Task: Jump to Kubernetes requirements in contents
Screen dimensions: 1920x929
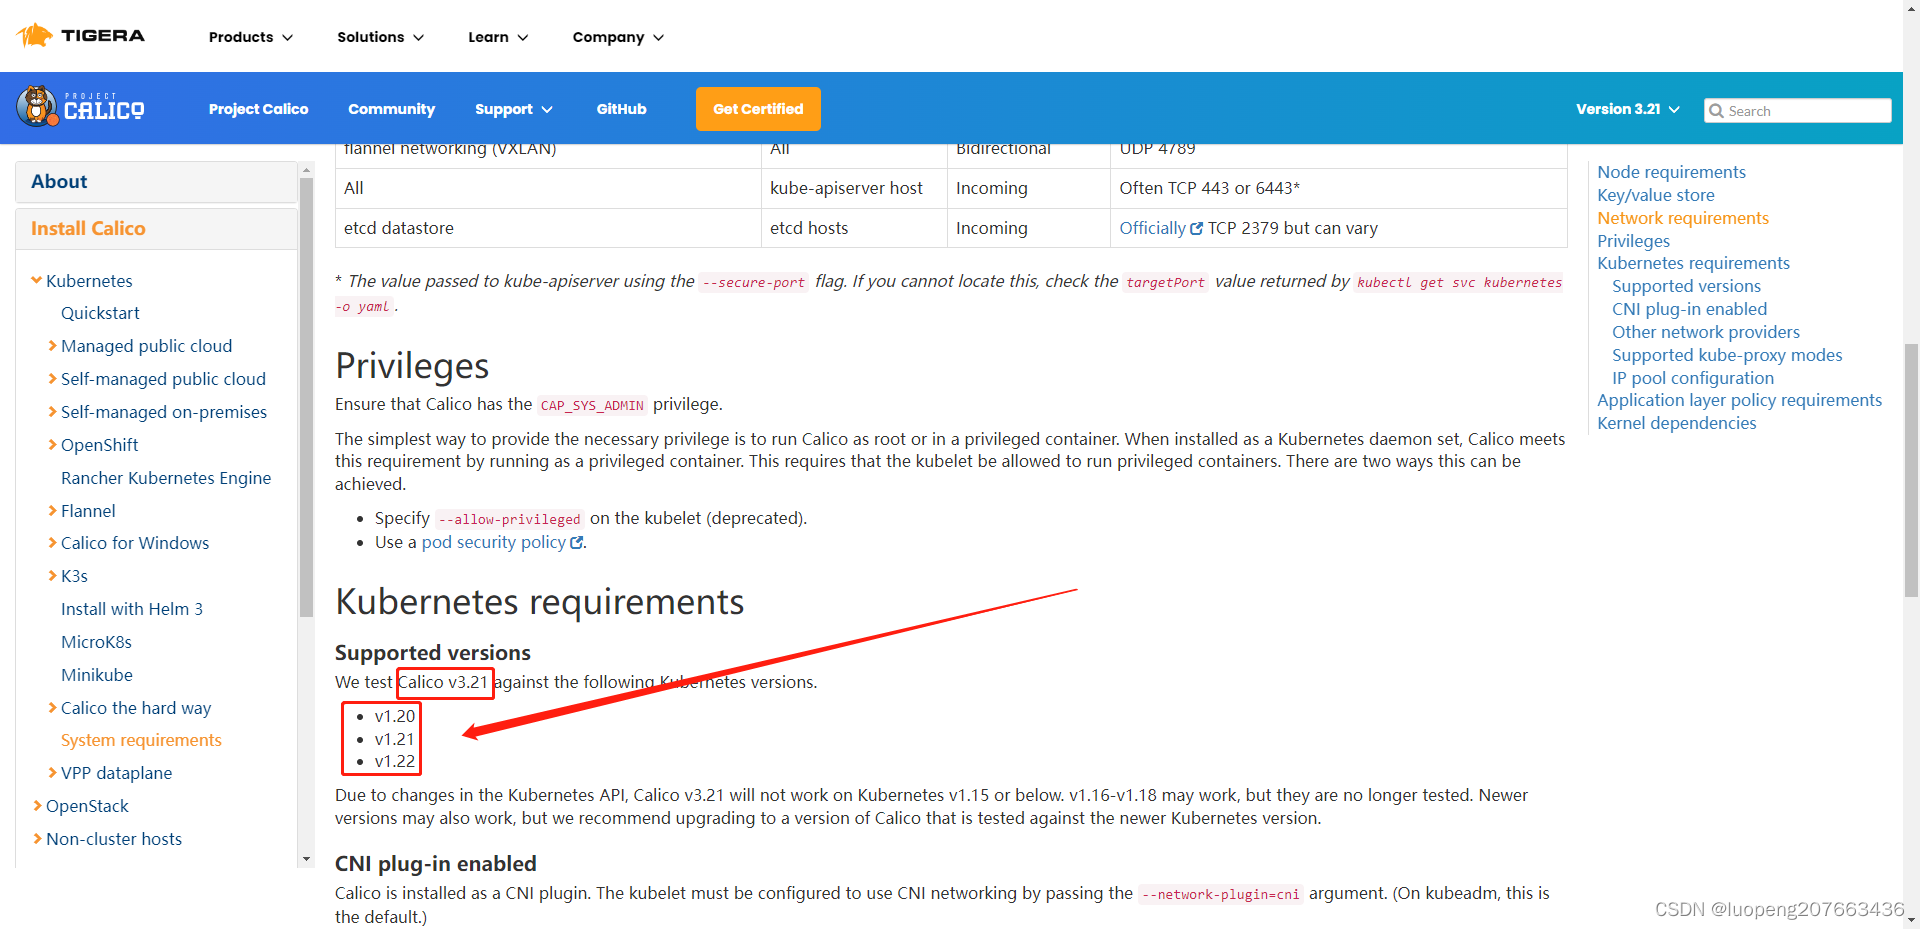Action: point(1693,263)
